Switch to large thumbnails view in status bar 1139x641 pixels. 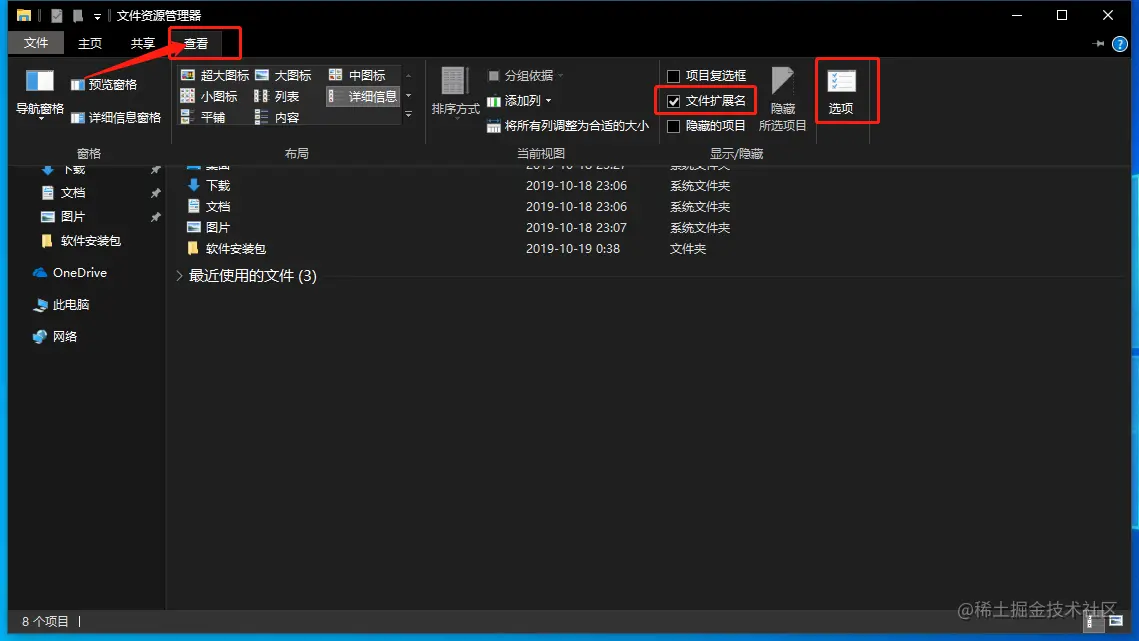[1116, 621]
